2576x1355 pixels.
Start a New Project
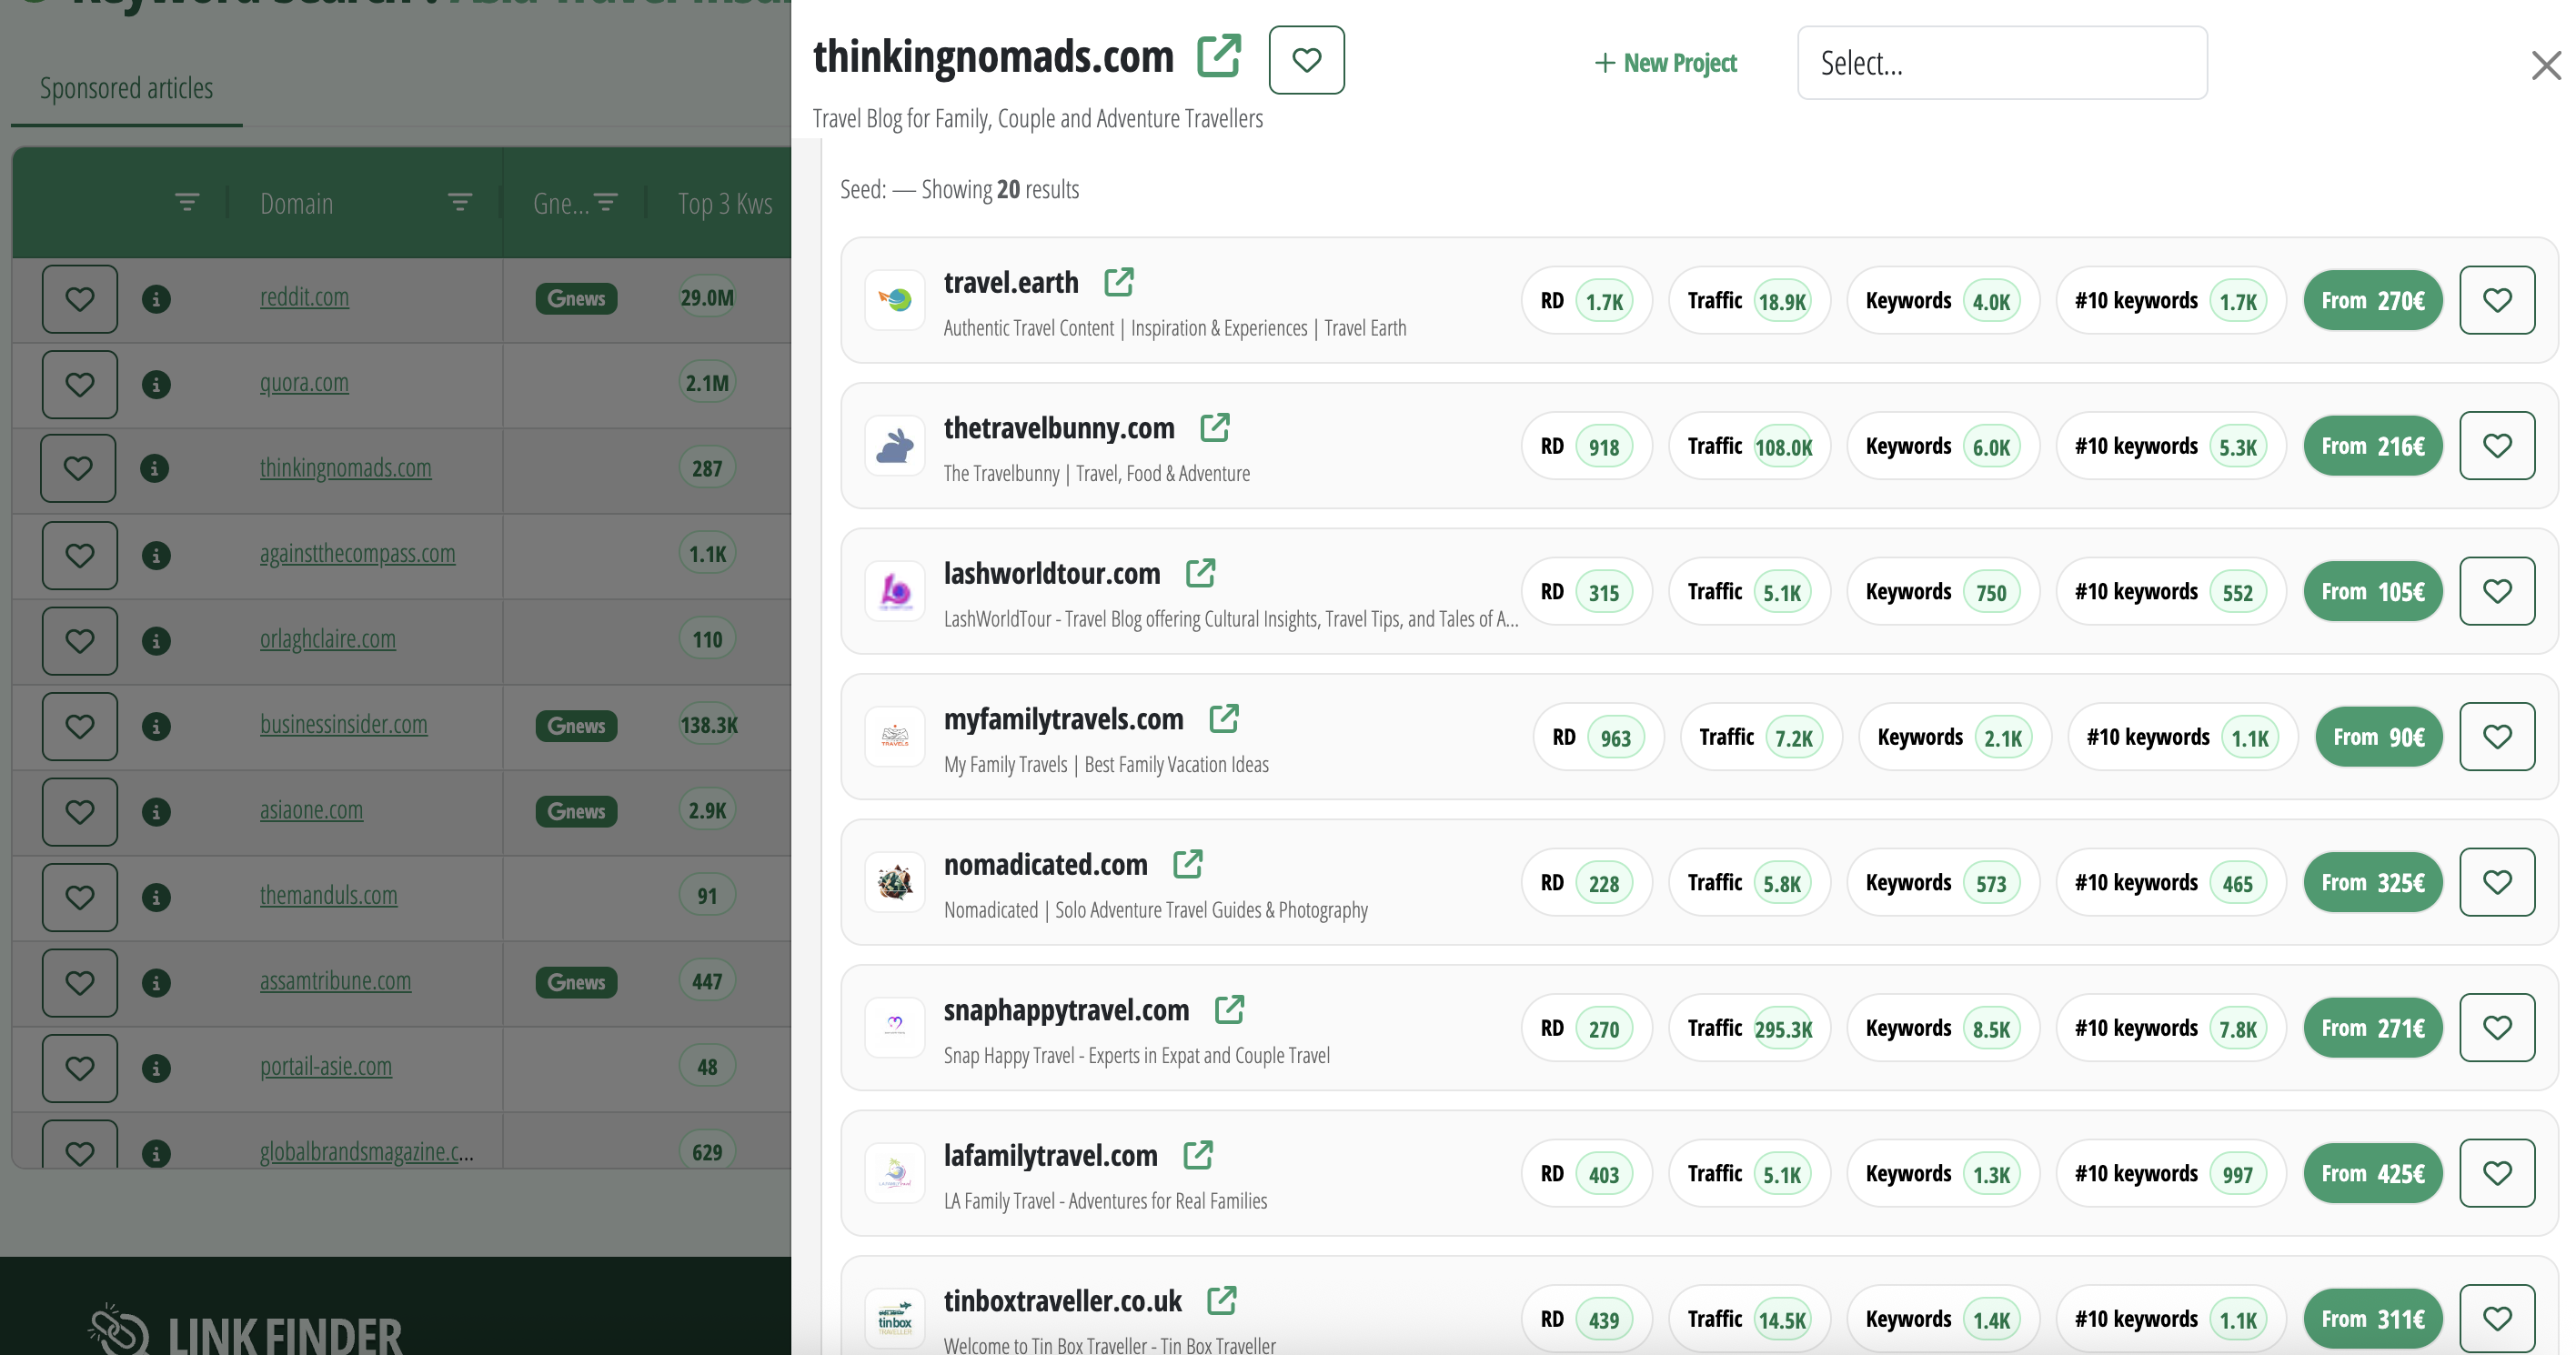click(x=1665, y=63)
